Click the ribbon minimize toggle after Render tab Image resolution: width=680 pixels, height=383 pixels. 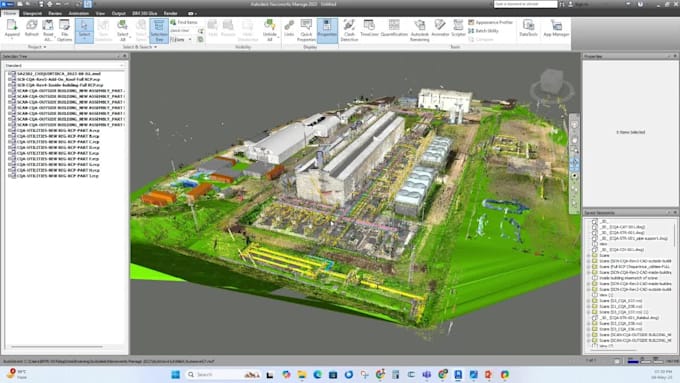(x=191, y=13)
